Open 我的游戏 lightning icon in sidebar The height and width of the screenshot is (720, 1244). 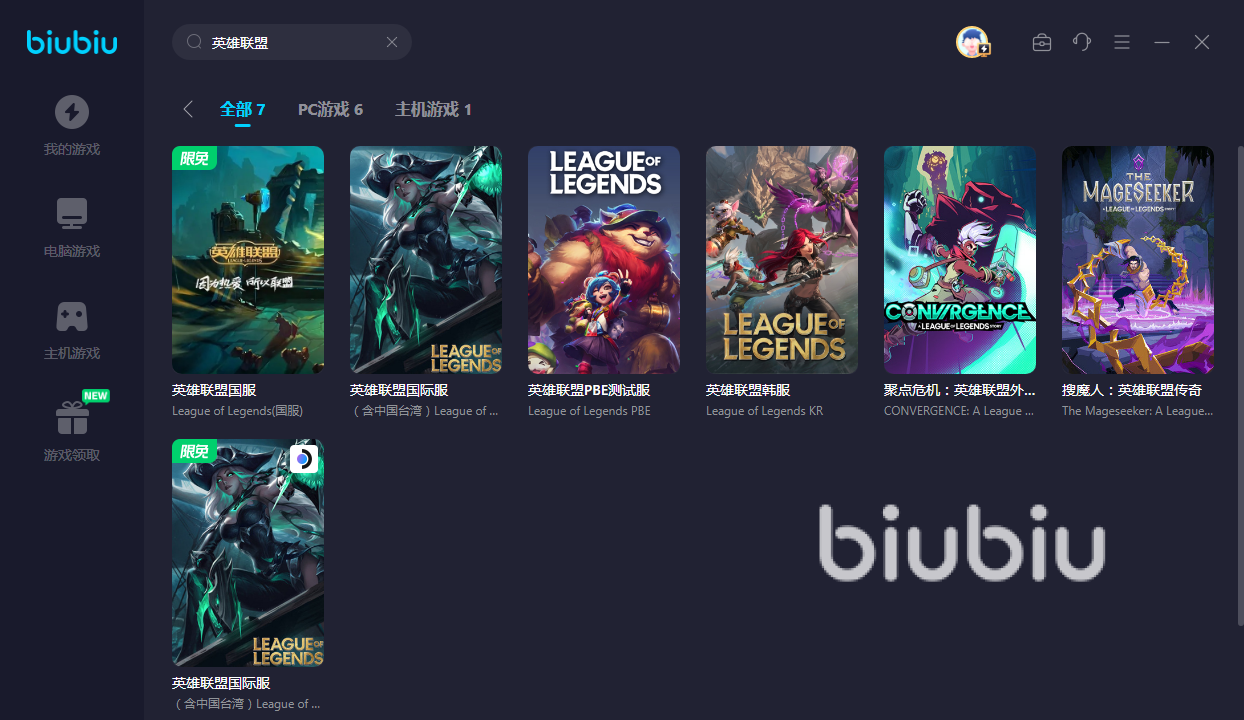click(x=72, y=112)
